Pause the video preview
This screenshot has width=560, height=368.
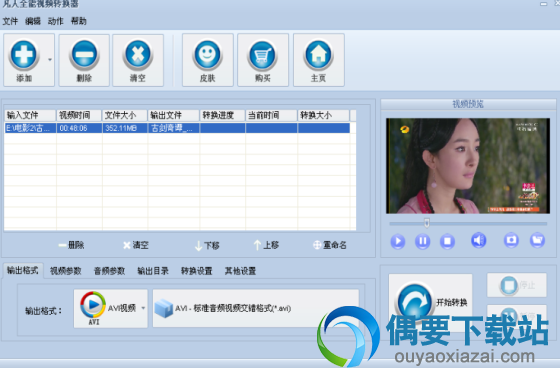click(422, 242)
